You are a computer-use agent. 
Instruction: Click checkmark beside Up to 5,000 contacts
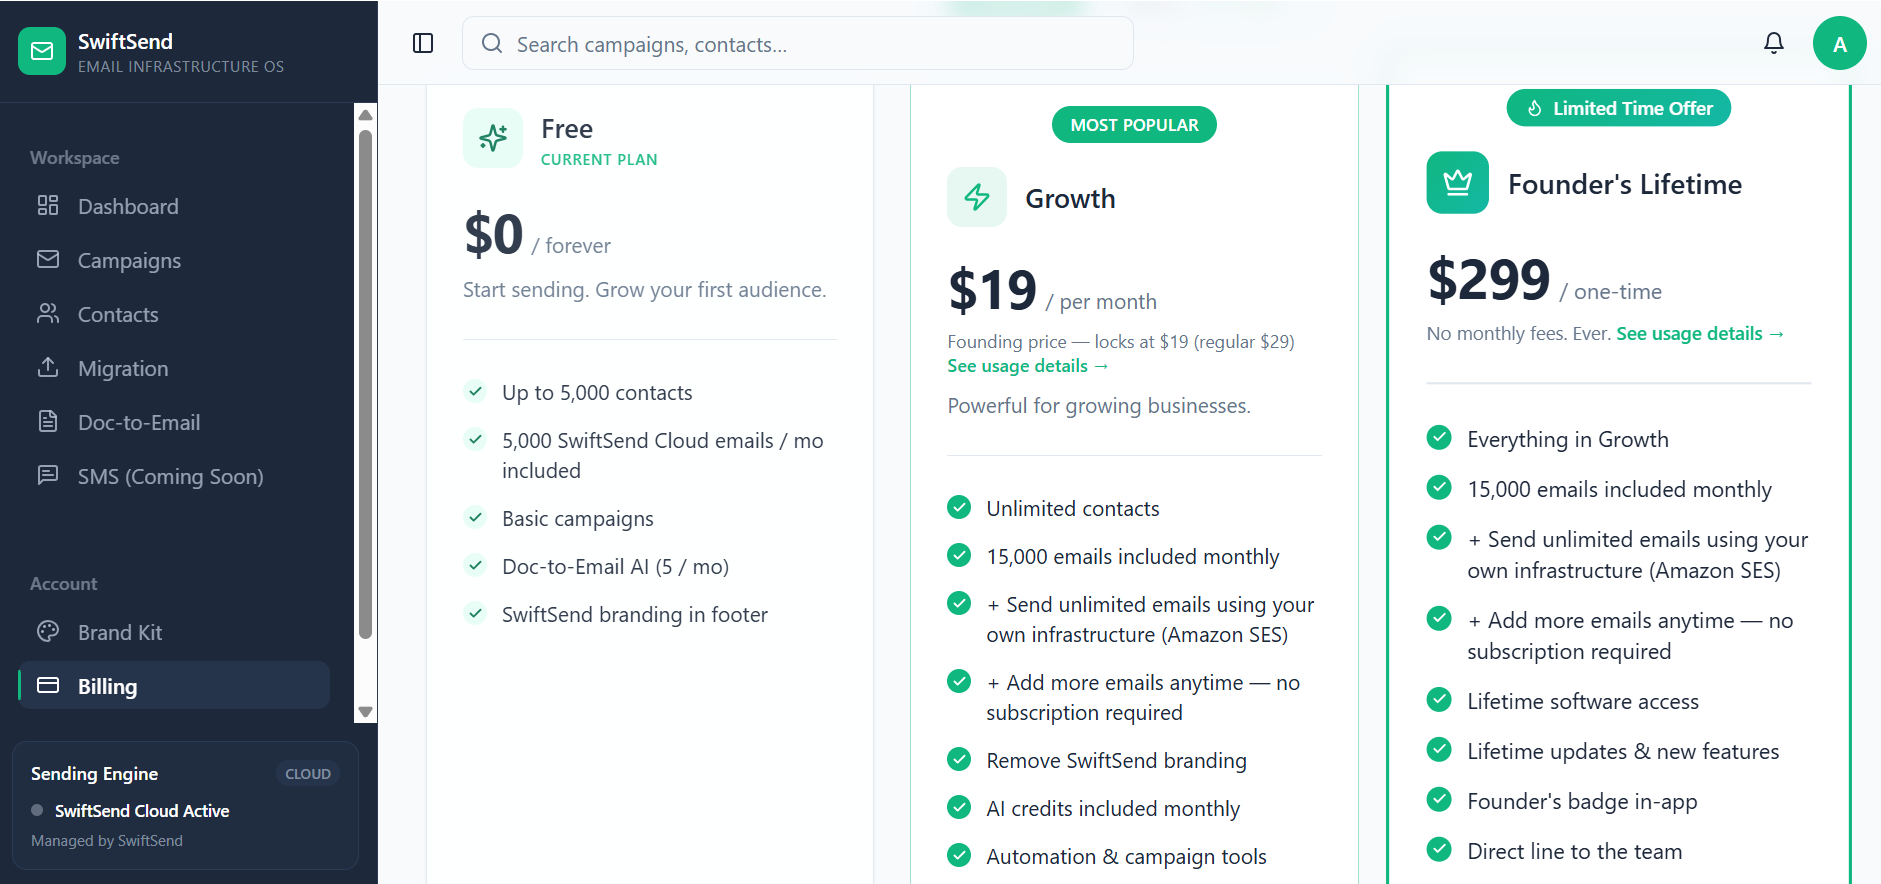476,391
